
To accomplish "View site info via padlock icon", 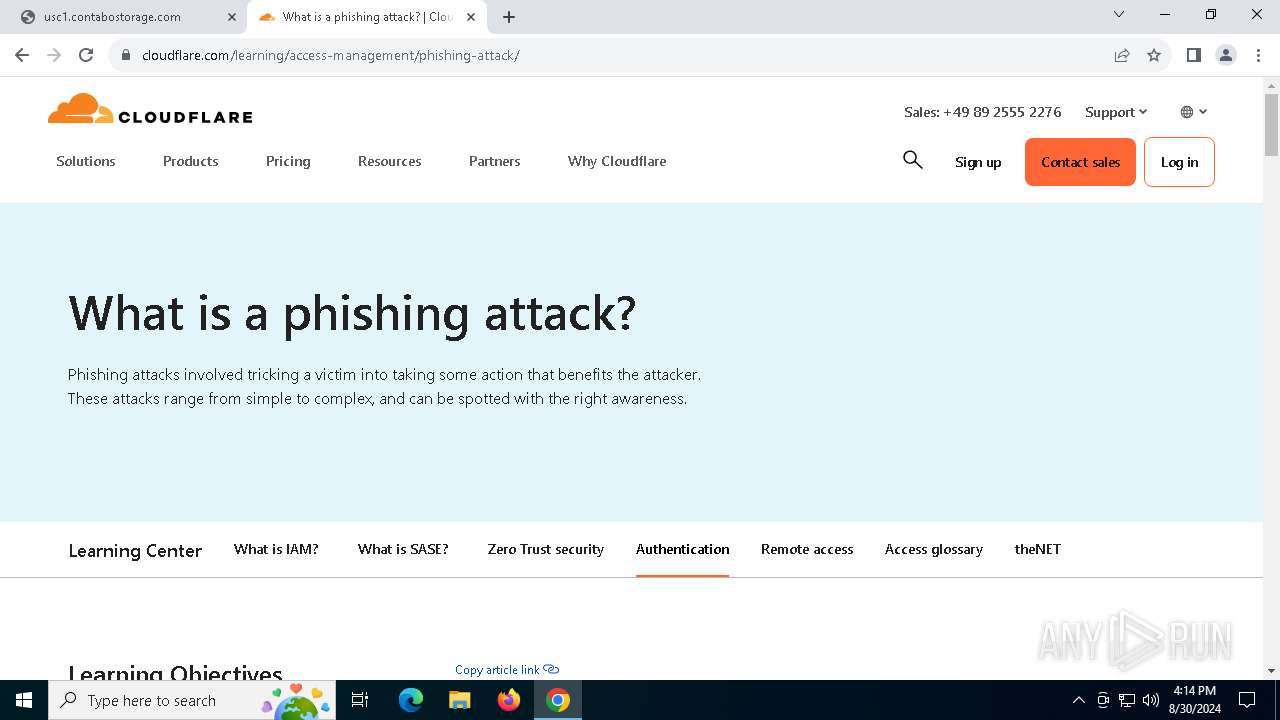I will [125, 55].
